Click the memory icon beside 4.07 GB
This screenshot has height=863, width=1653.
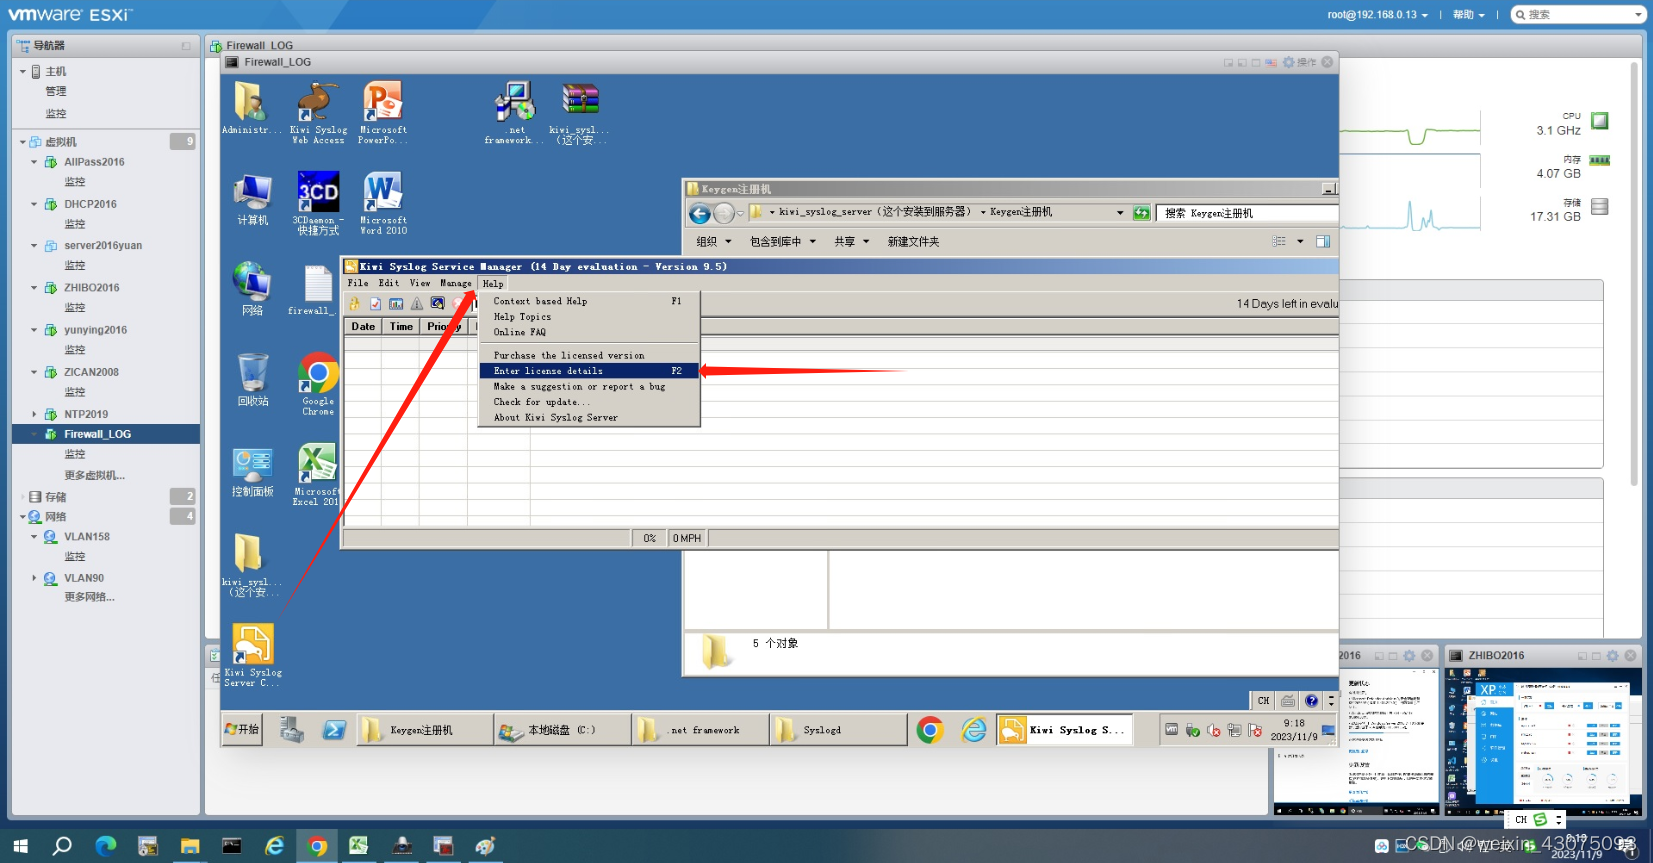pos(1600,161)
